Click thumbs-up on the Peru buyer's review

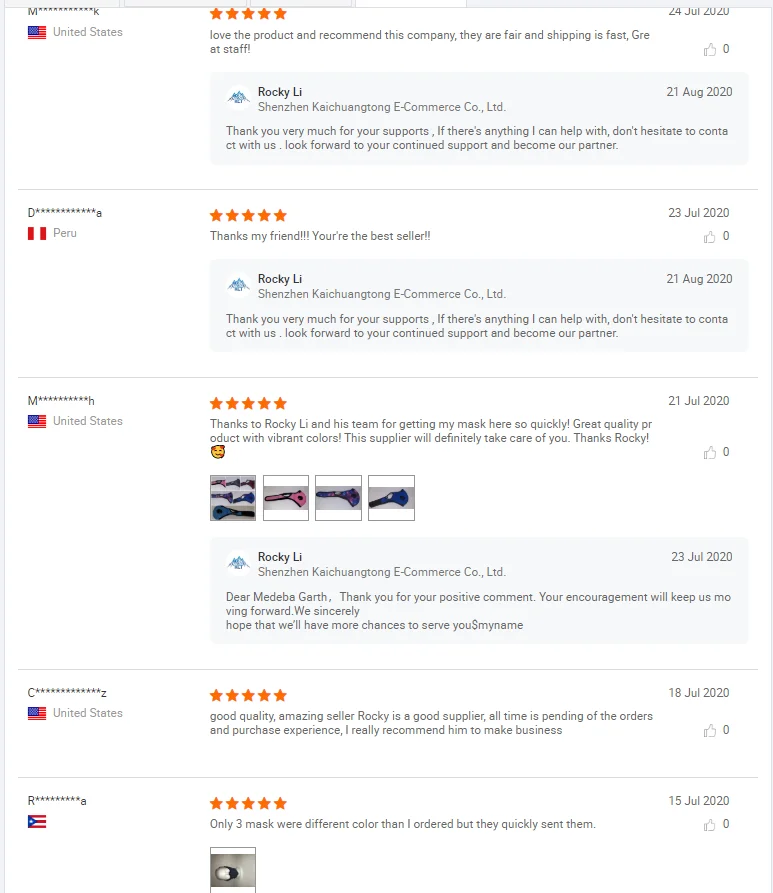710,237
